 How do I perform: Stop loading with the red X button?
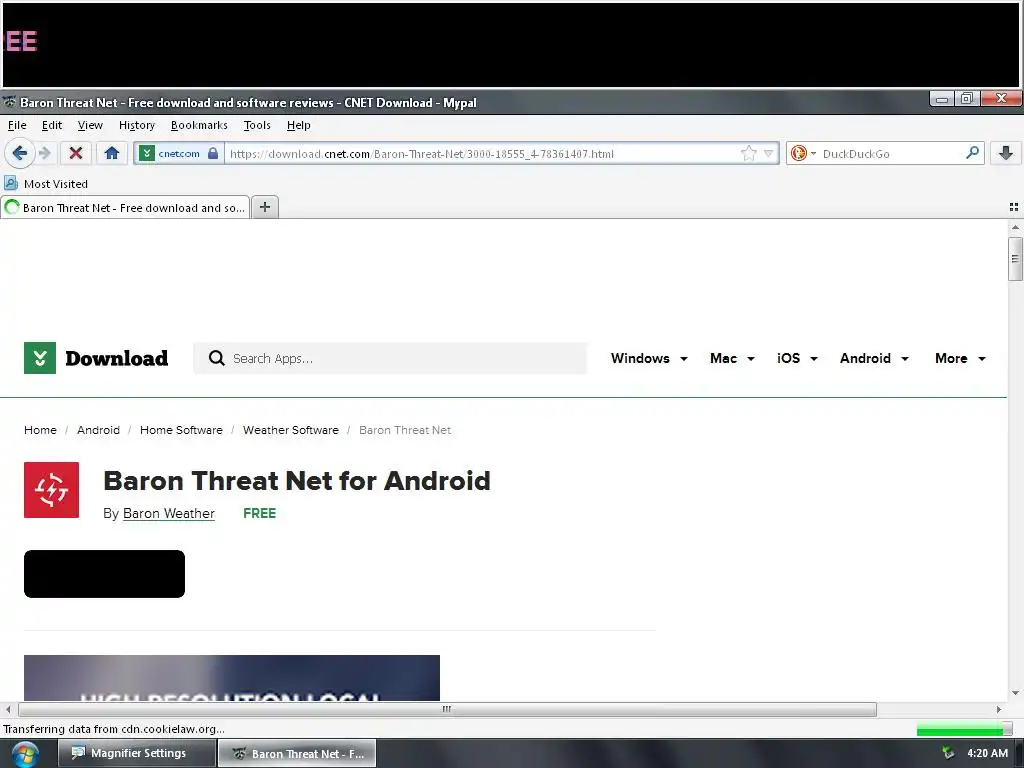pos(76,153)
